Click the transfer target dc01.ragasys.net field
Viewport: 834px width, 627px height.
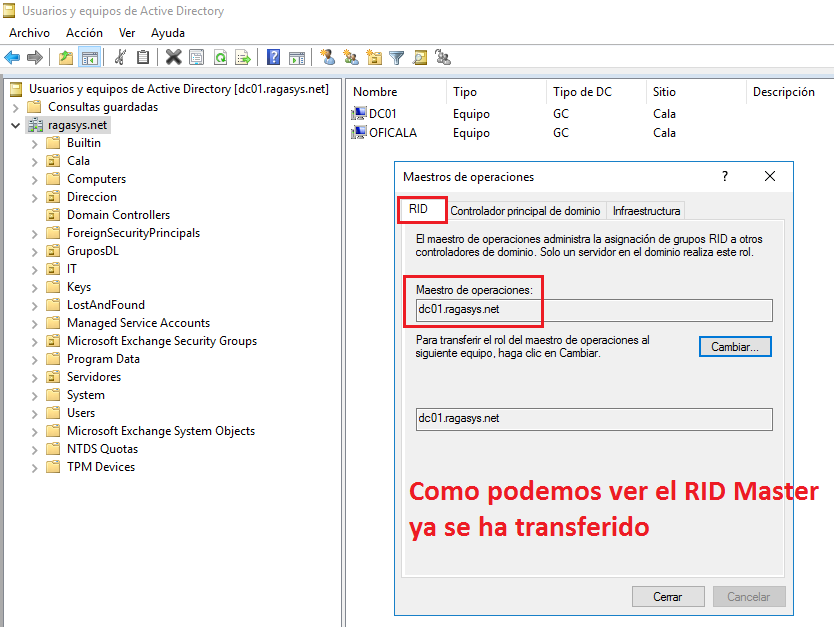pos(594,419)
